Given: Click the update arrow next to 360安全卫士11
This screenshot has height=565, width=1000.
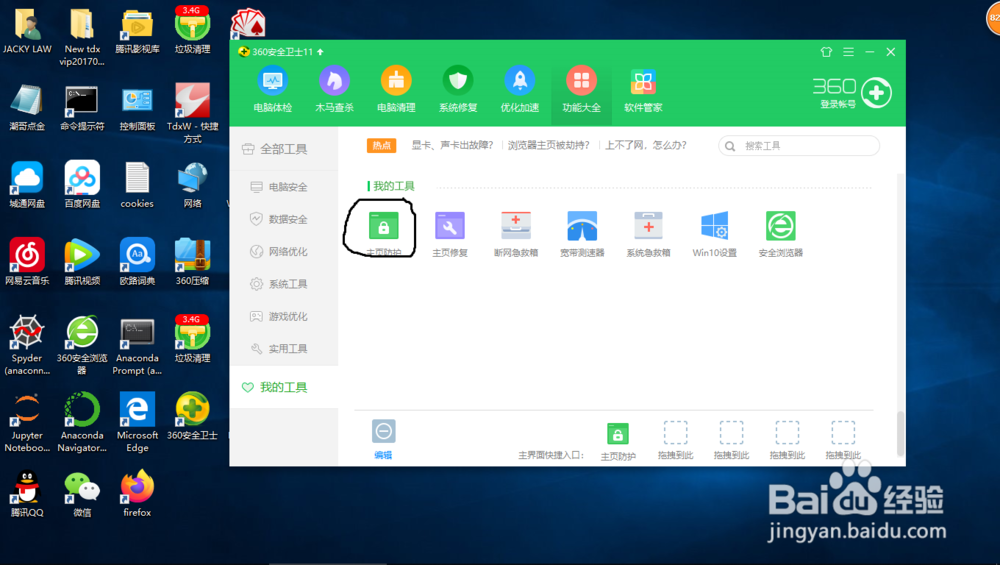Looking at the screenshot, I should 320,52.
